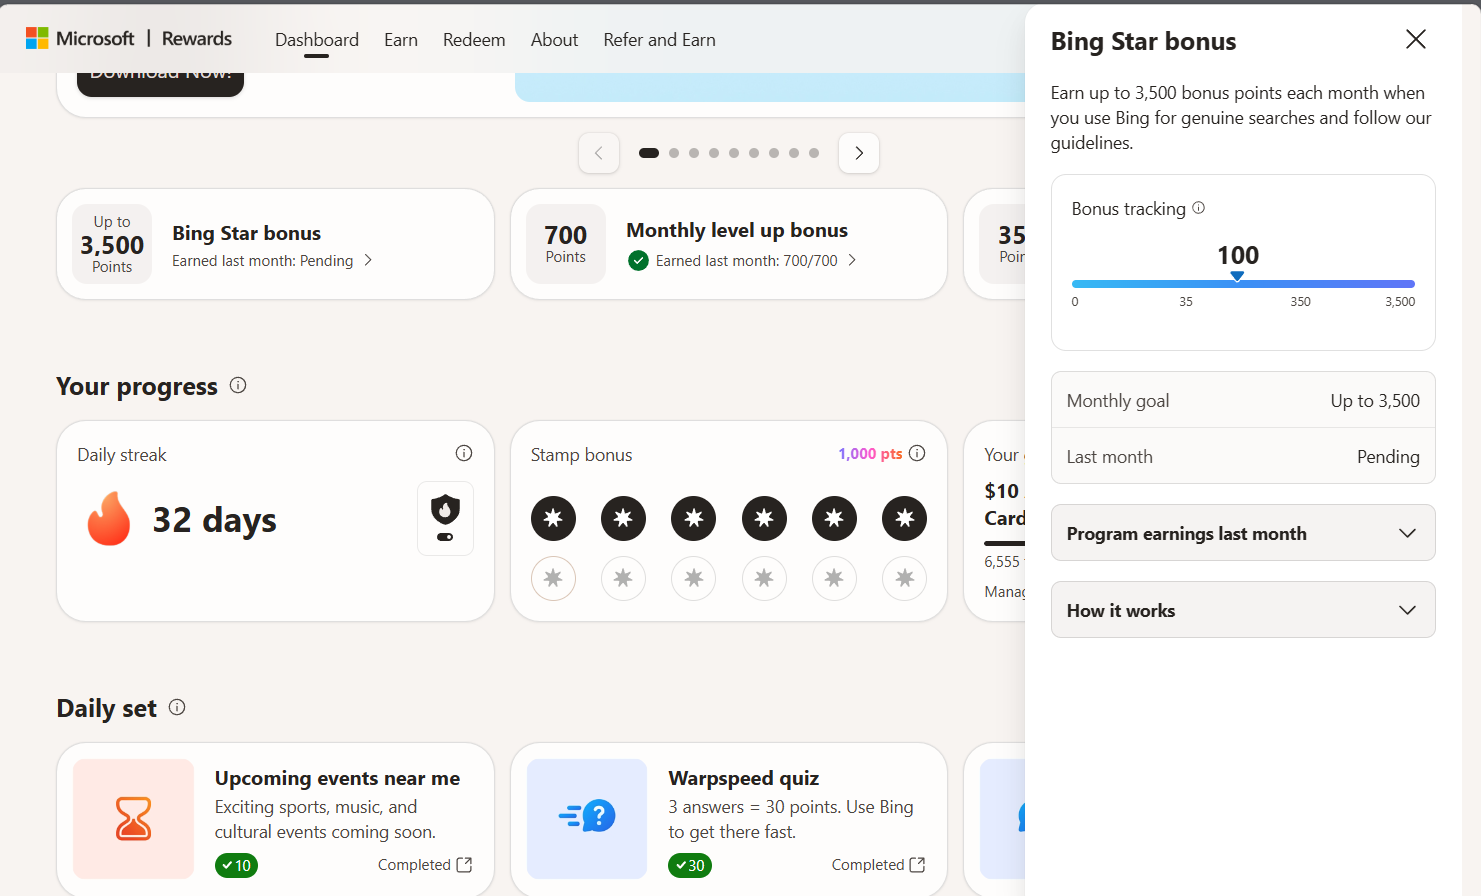The height and width of the screenshot is (896, 1481).
Task: Click the Bonus tracking progress slider
Action: pos(1243,284)
